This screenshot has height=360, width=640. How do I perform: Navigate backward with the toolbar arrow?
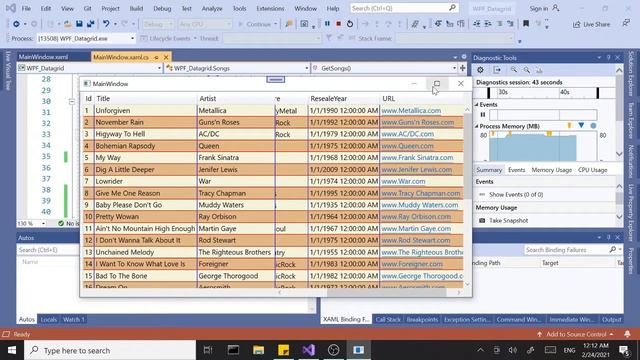click(x=16, y=24)
